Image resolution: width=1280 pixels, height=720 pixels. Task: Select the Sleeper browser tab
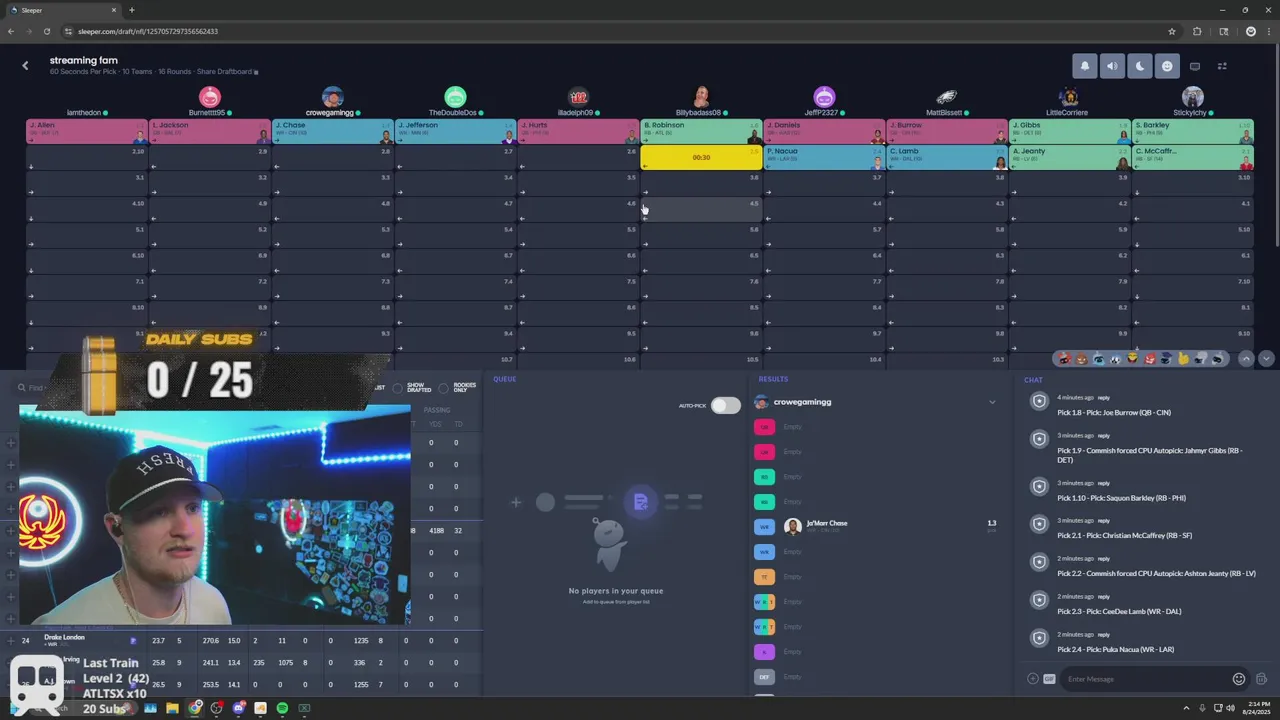(x=63, y=10)
